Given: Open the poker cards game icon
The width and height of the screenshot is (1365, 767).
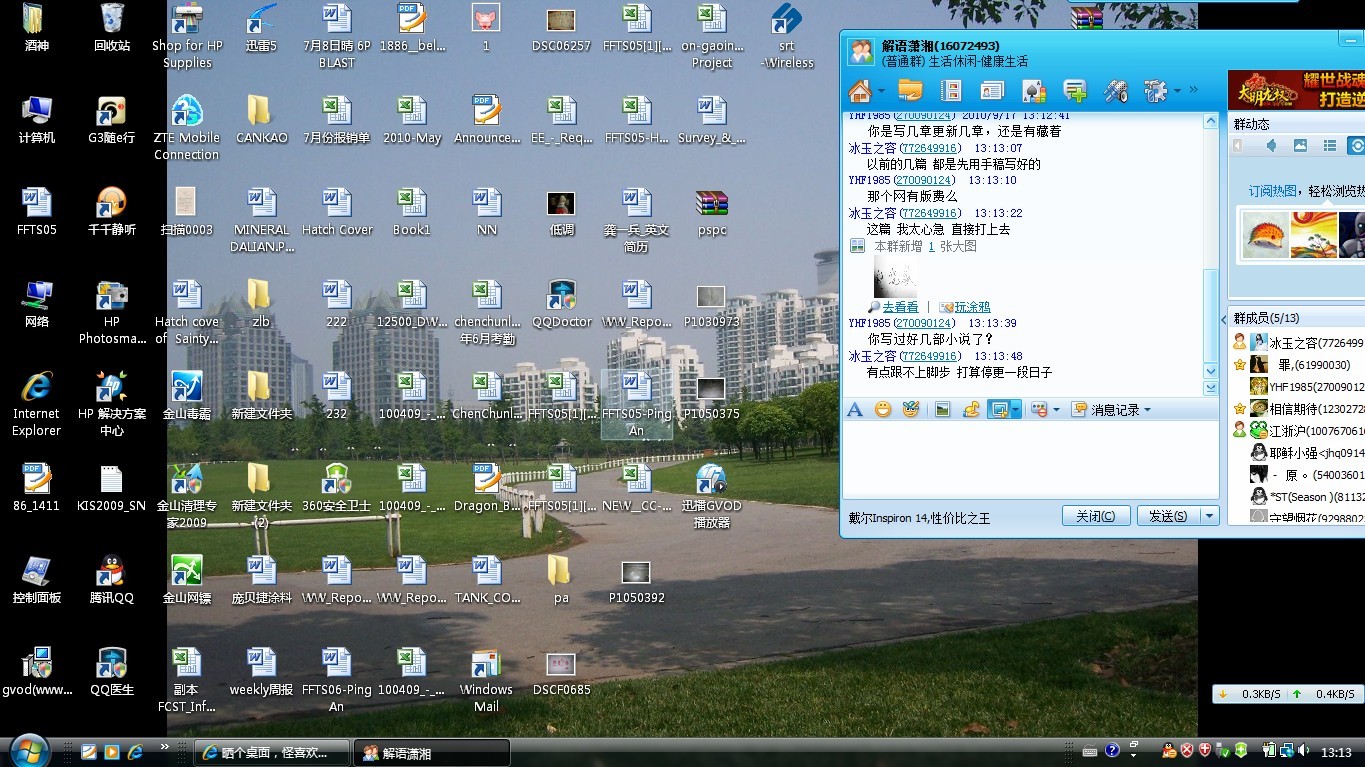Looking at the screenshot, I should click(x=1033, y=91).
